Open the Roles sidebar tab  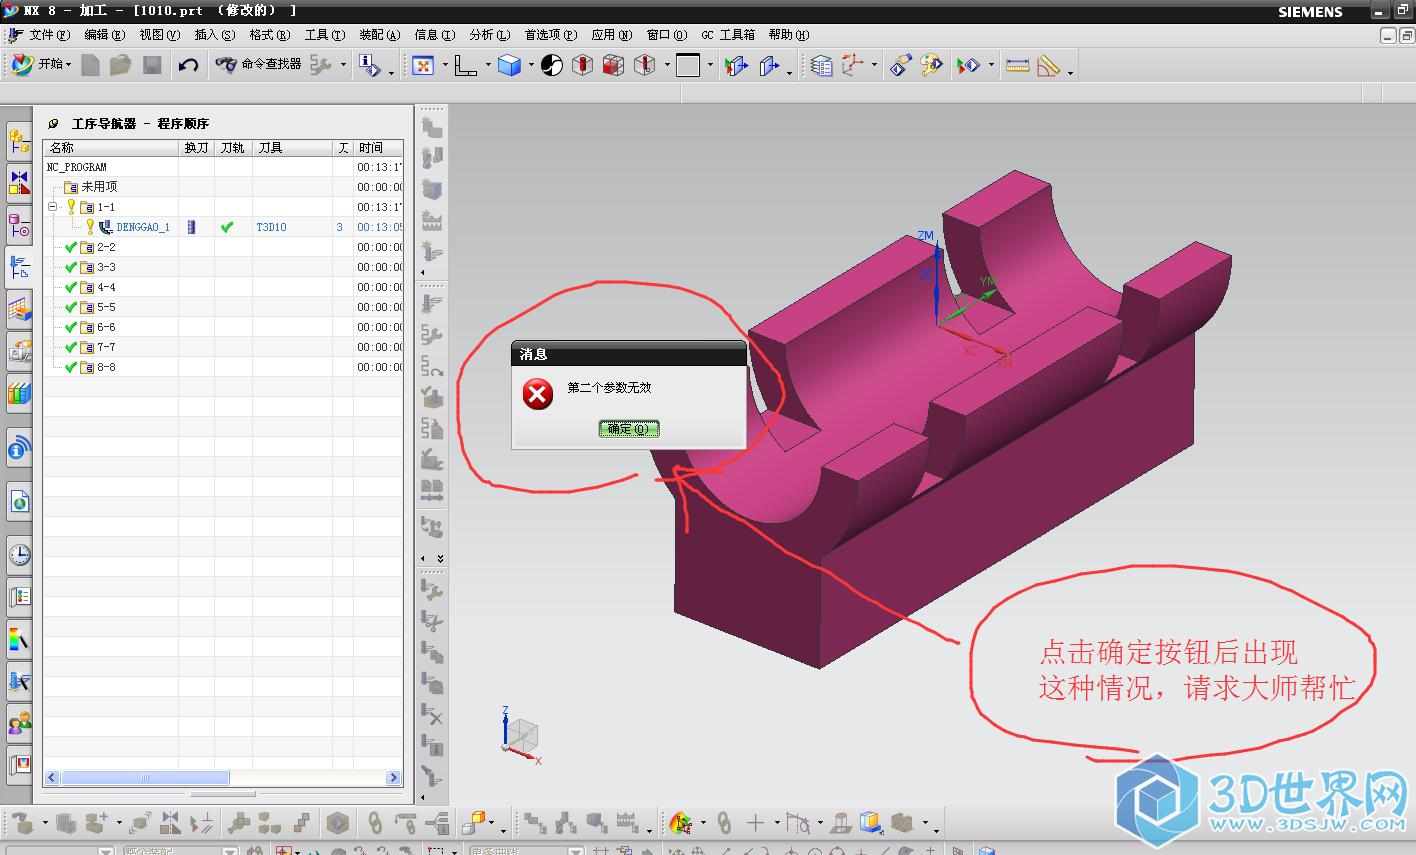(19, 723)
